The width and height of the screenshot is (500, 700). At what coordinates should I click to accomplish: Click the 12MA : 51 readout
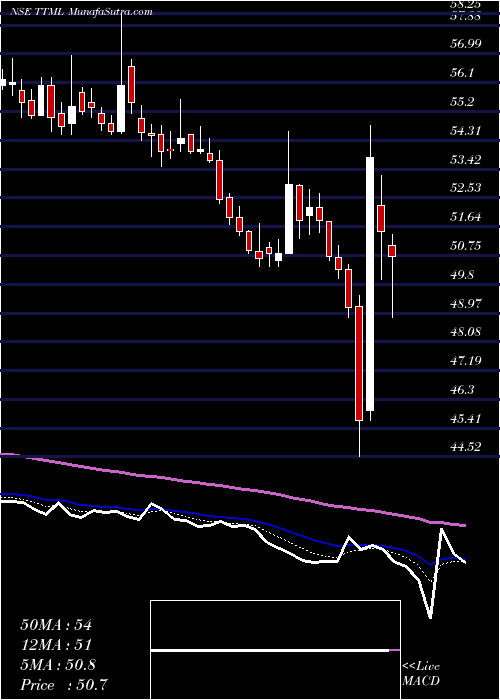pos(56,645)
